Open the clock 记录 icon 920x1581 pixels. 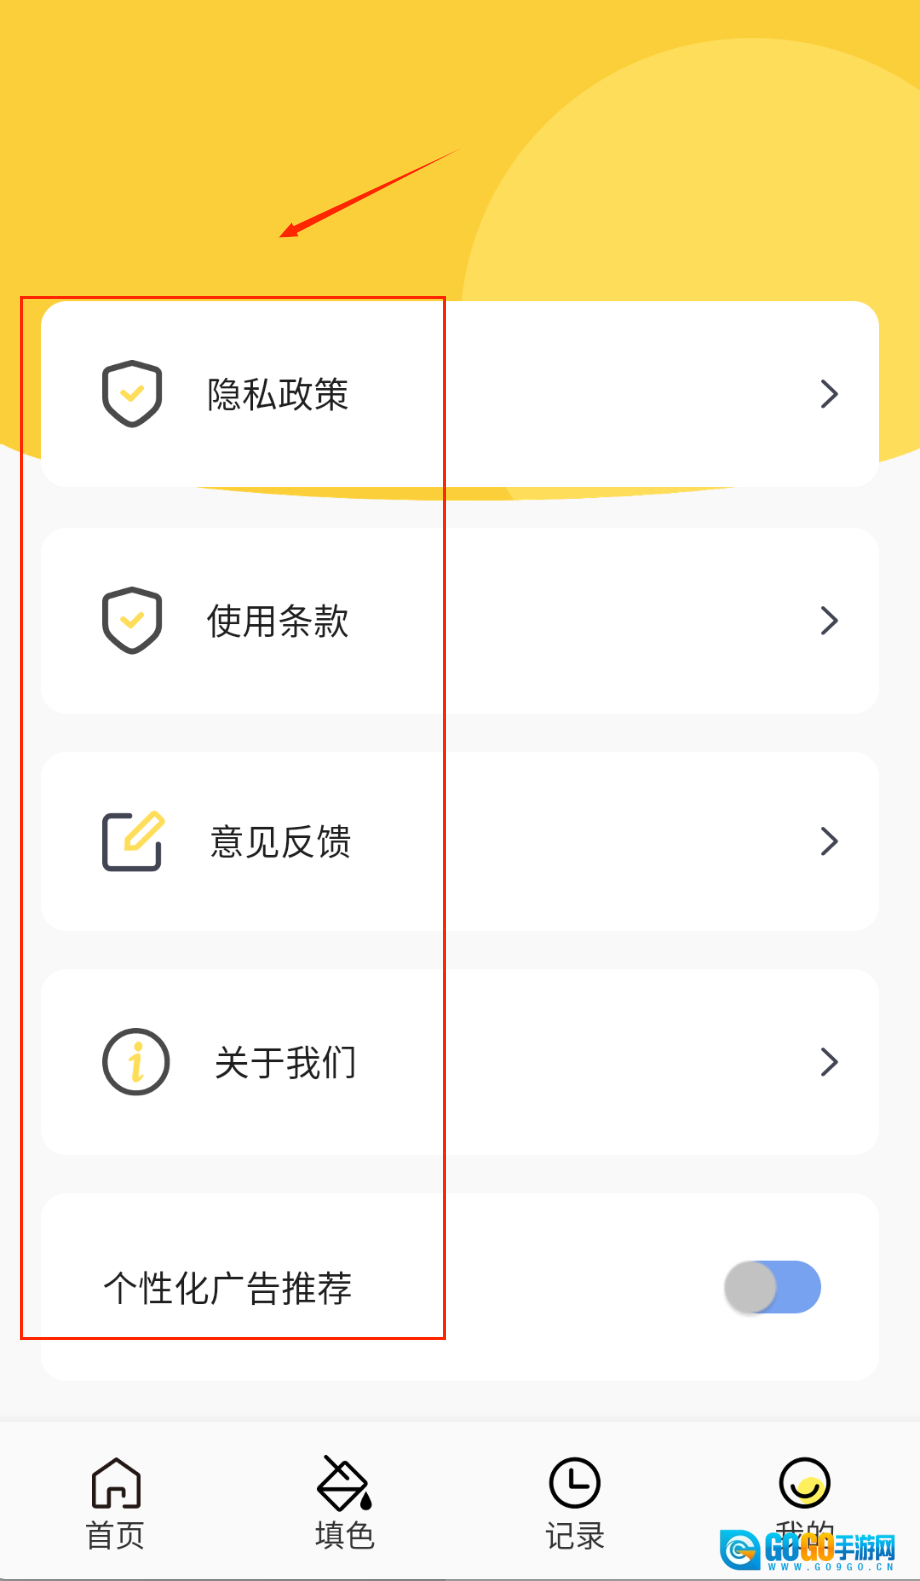[575, 1483]
